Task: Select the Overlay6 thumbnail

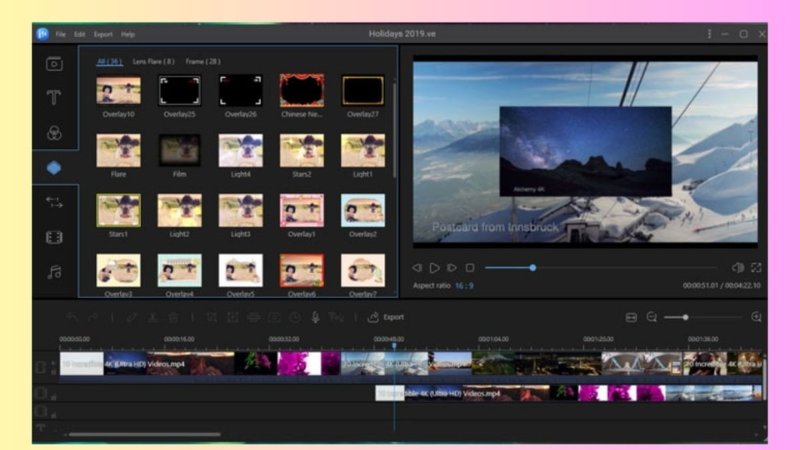Action: 302,270
